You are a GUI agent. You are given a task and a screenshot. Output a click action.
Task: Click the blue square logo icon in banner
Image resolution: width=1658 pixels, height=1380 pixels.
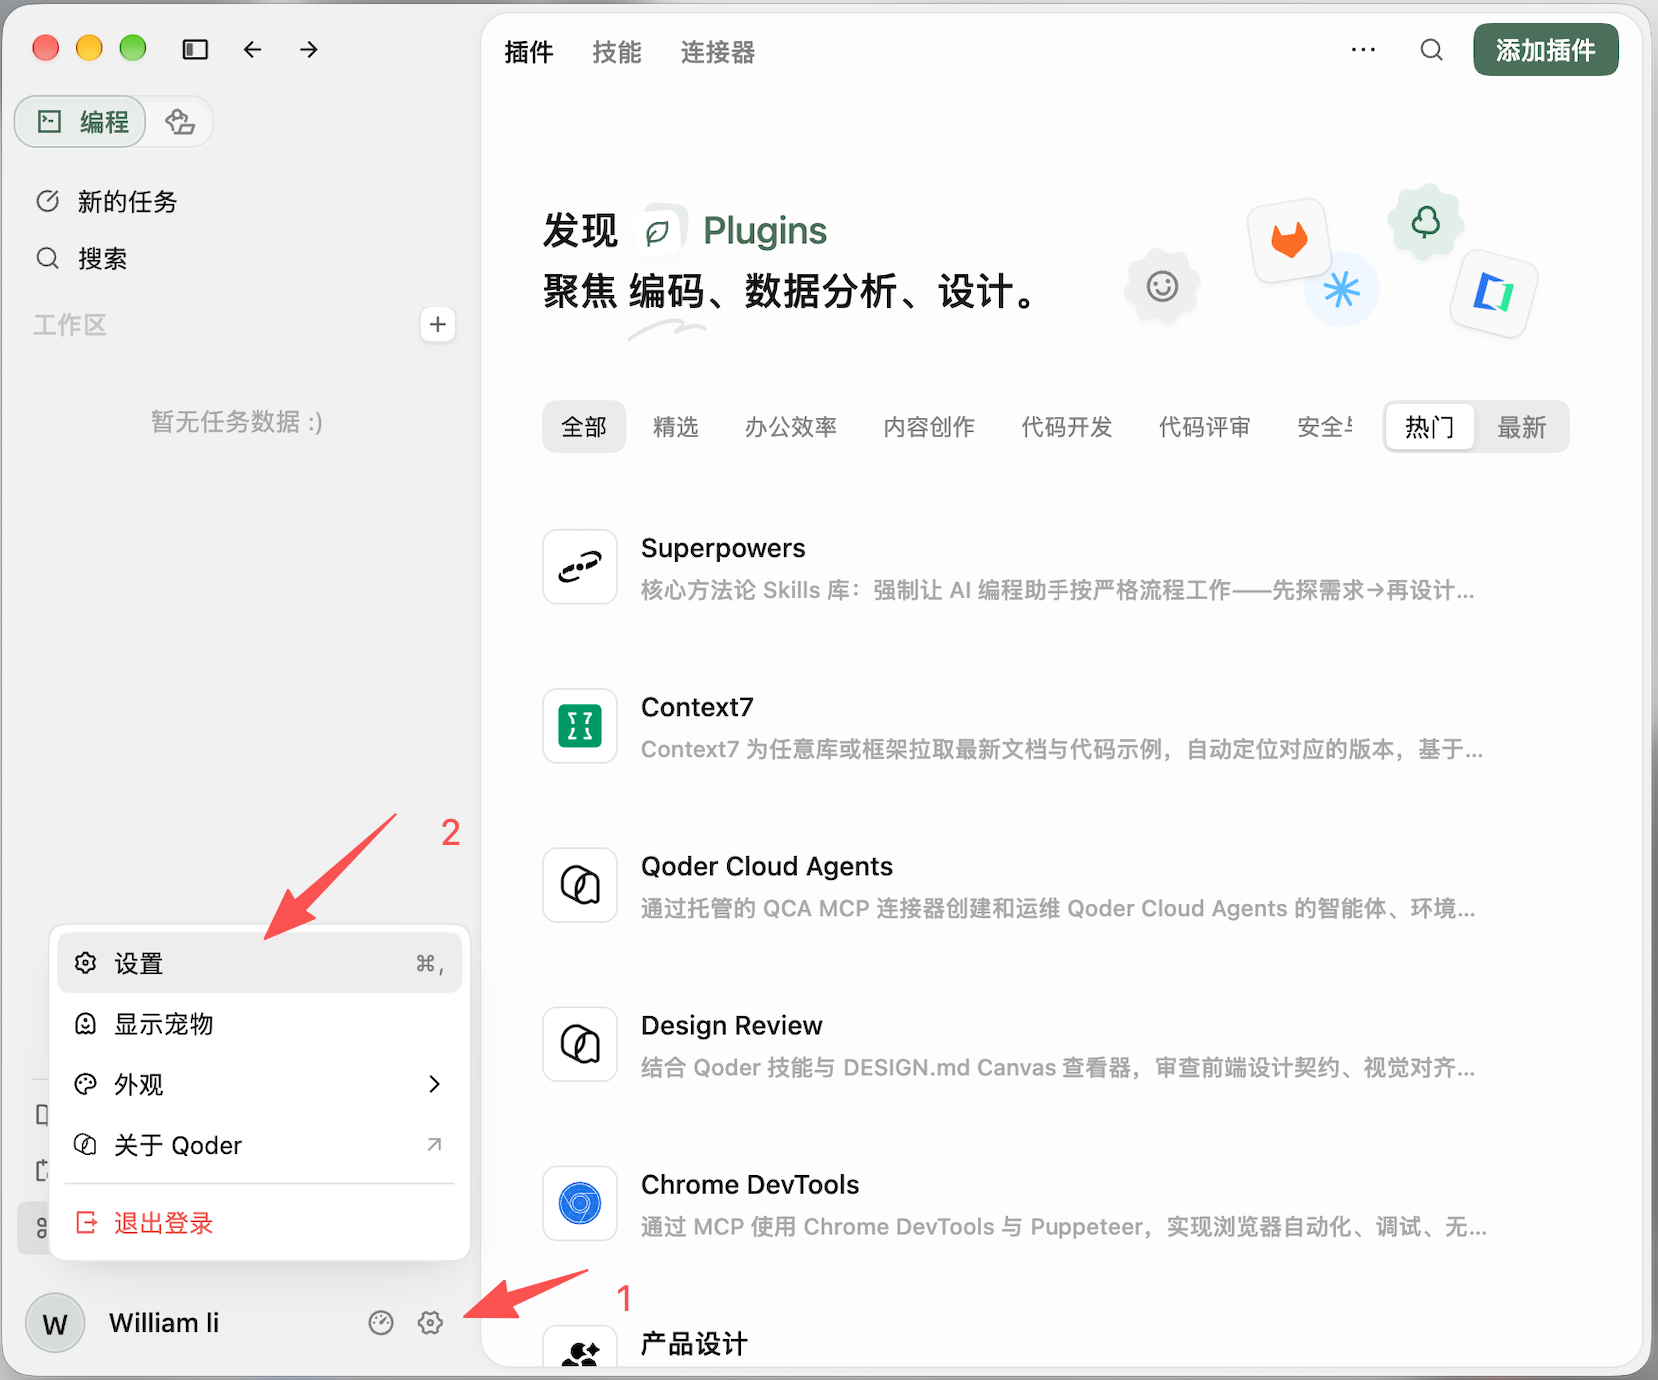coord(1494,293)
